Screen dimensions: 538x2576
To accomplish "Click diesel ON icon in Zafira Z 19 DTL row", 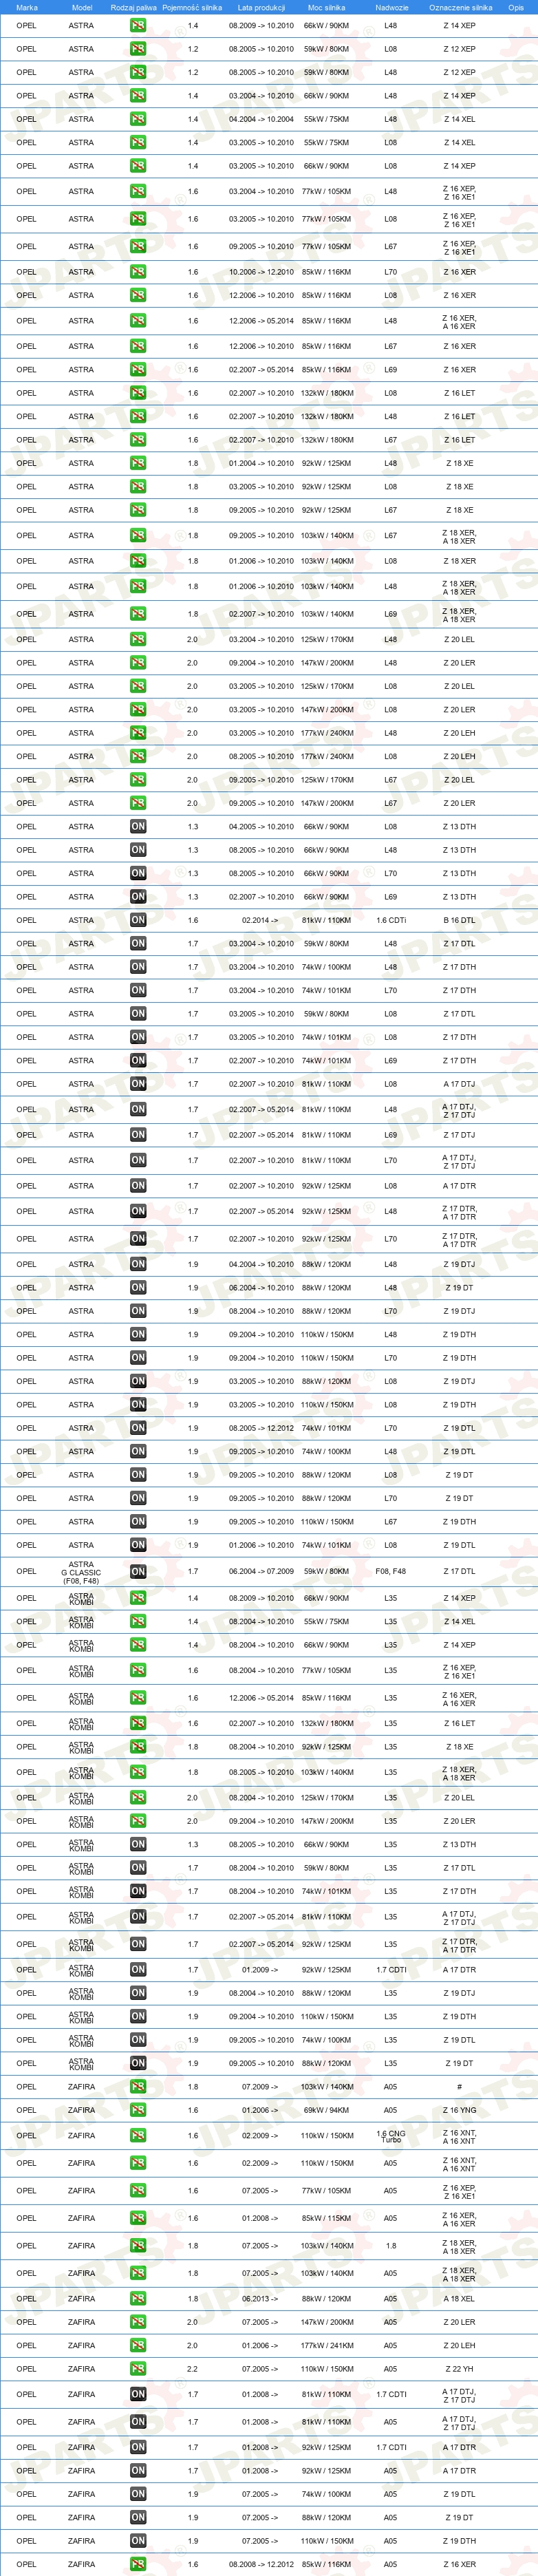I will [x=138, y=2494].
